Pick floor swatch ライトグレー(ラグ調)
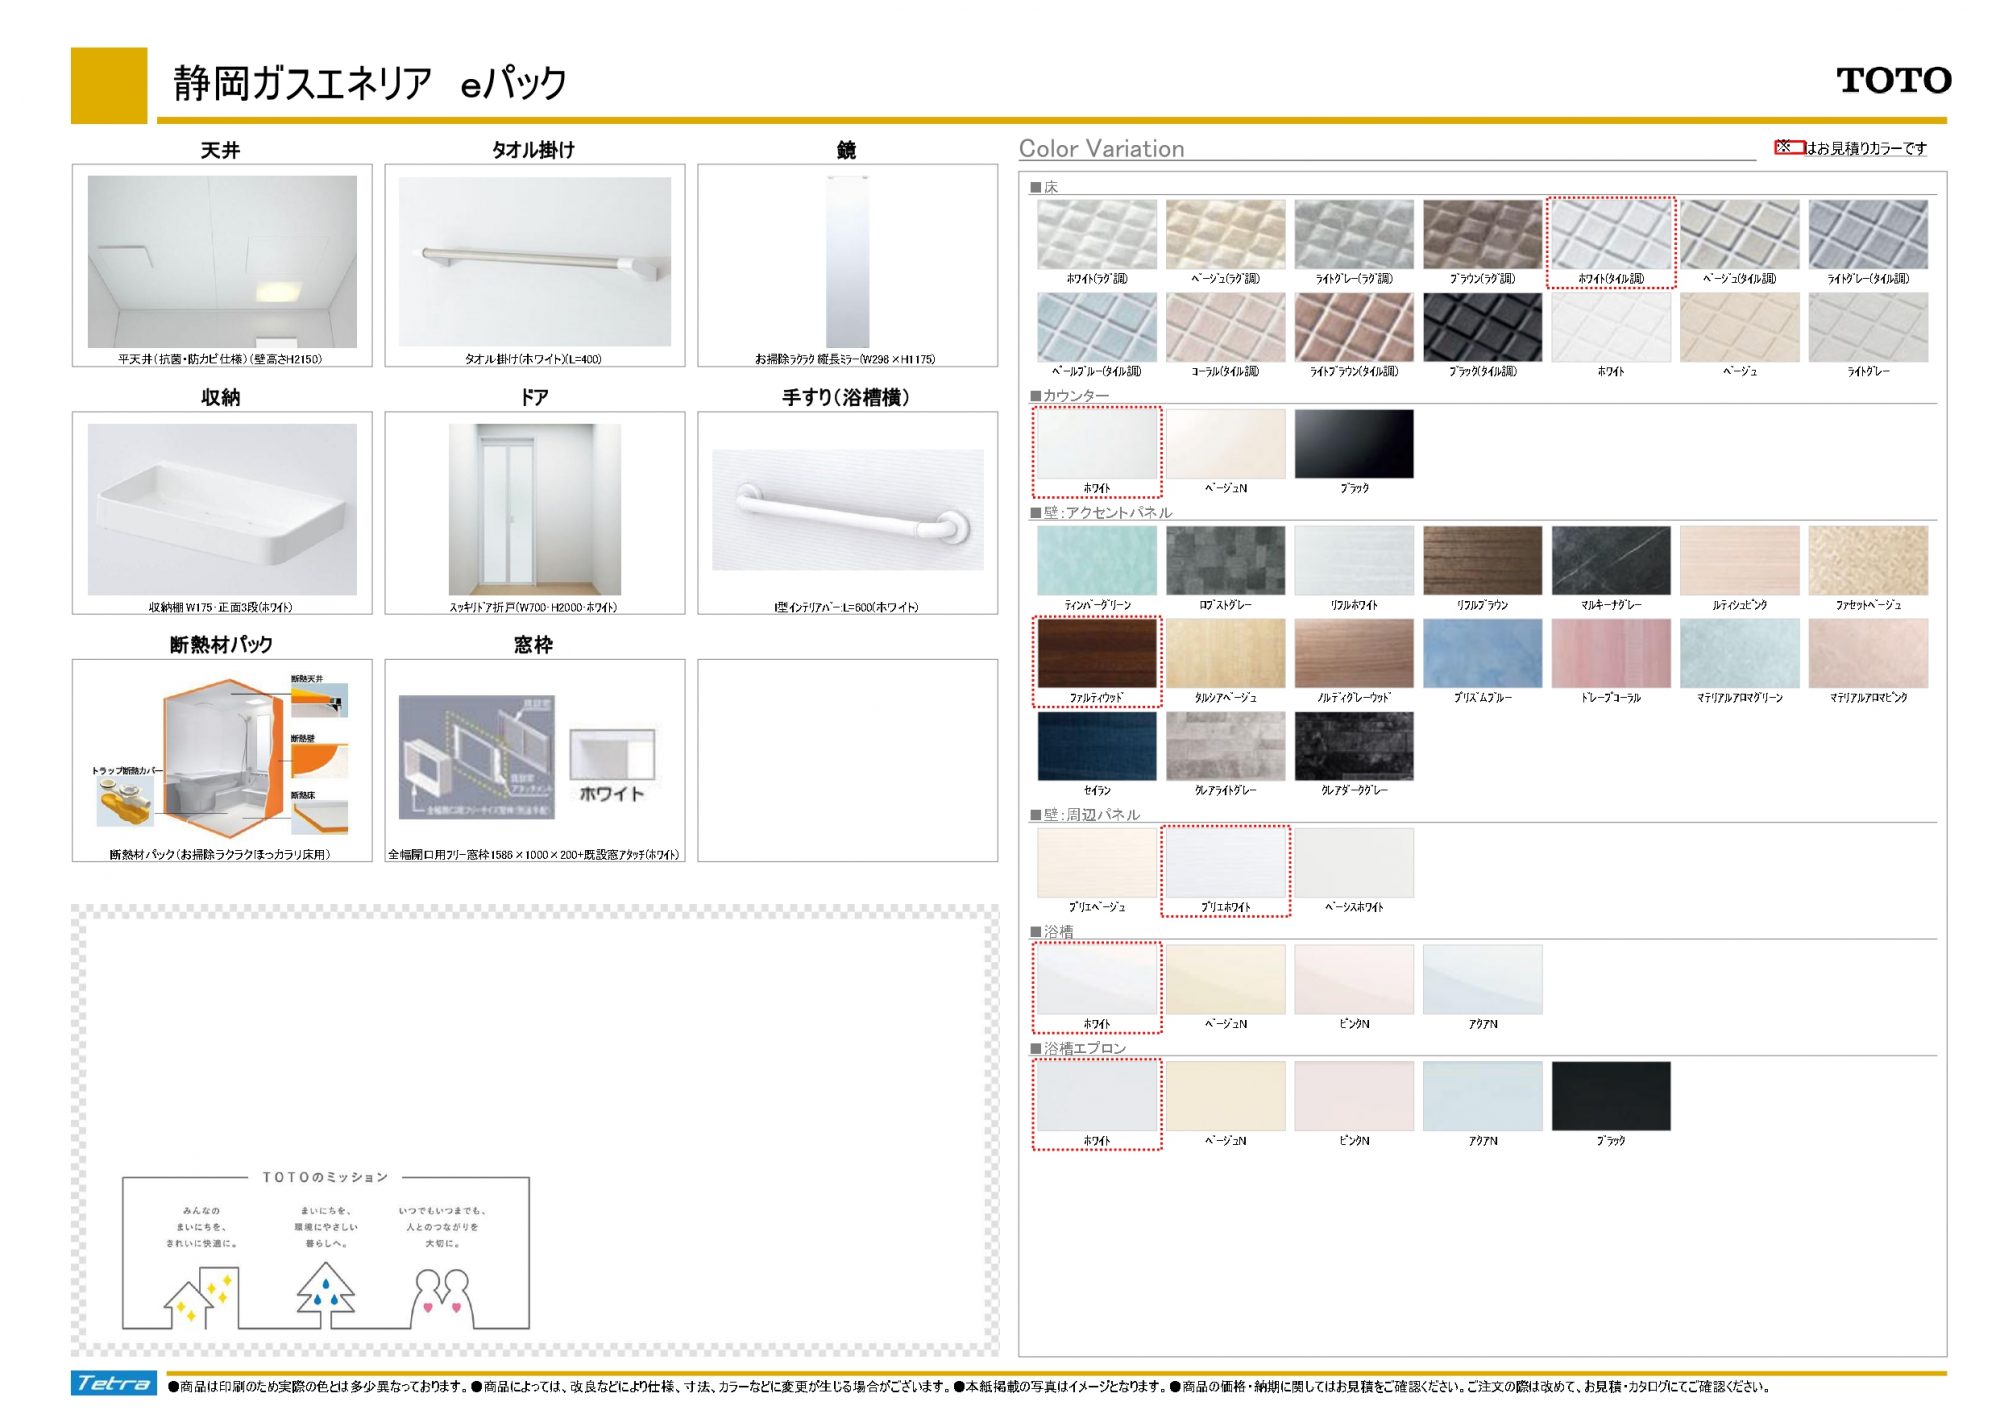The width and height of the screenshot is (2000, 1414). (x=1354, y=235)
